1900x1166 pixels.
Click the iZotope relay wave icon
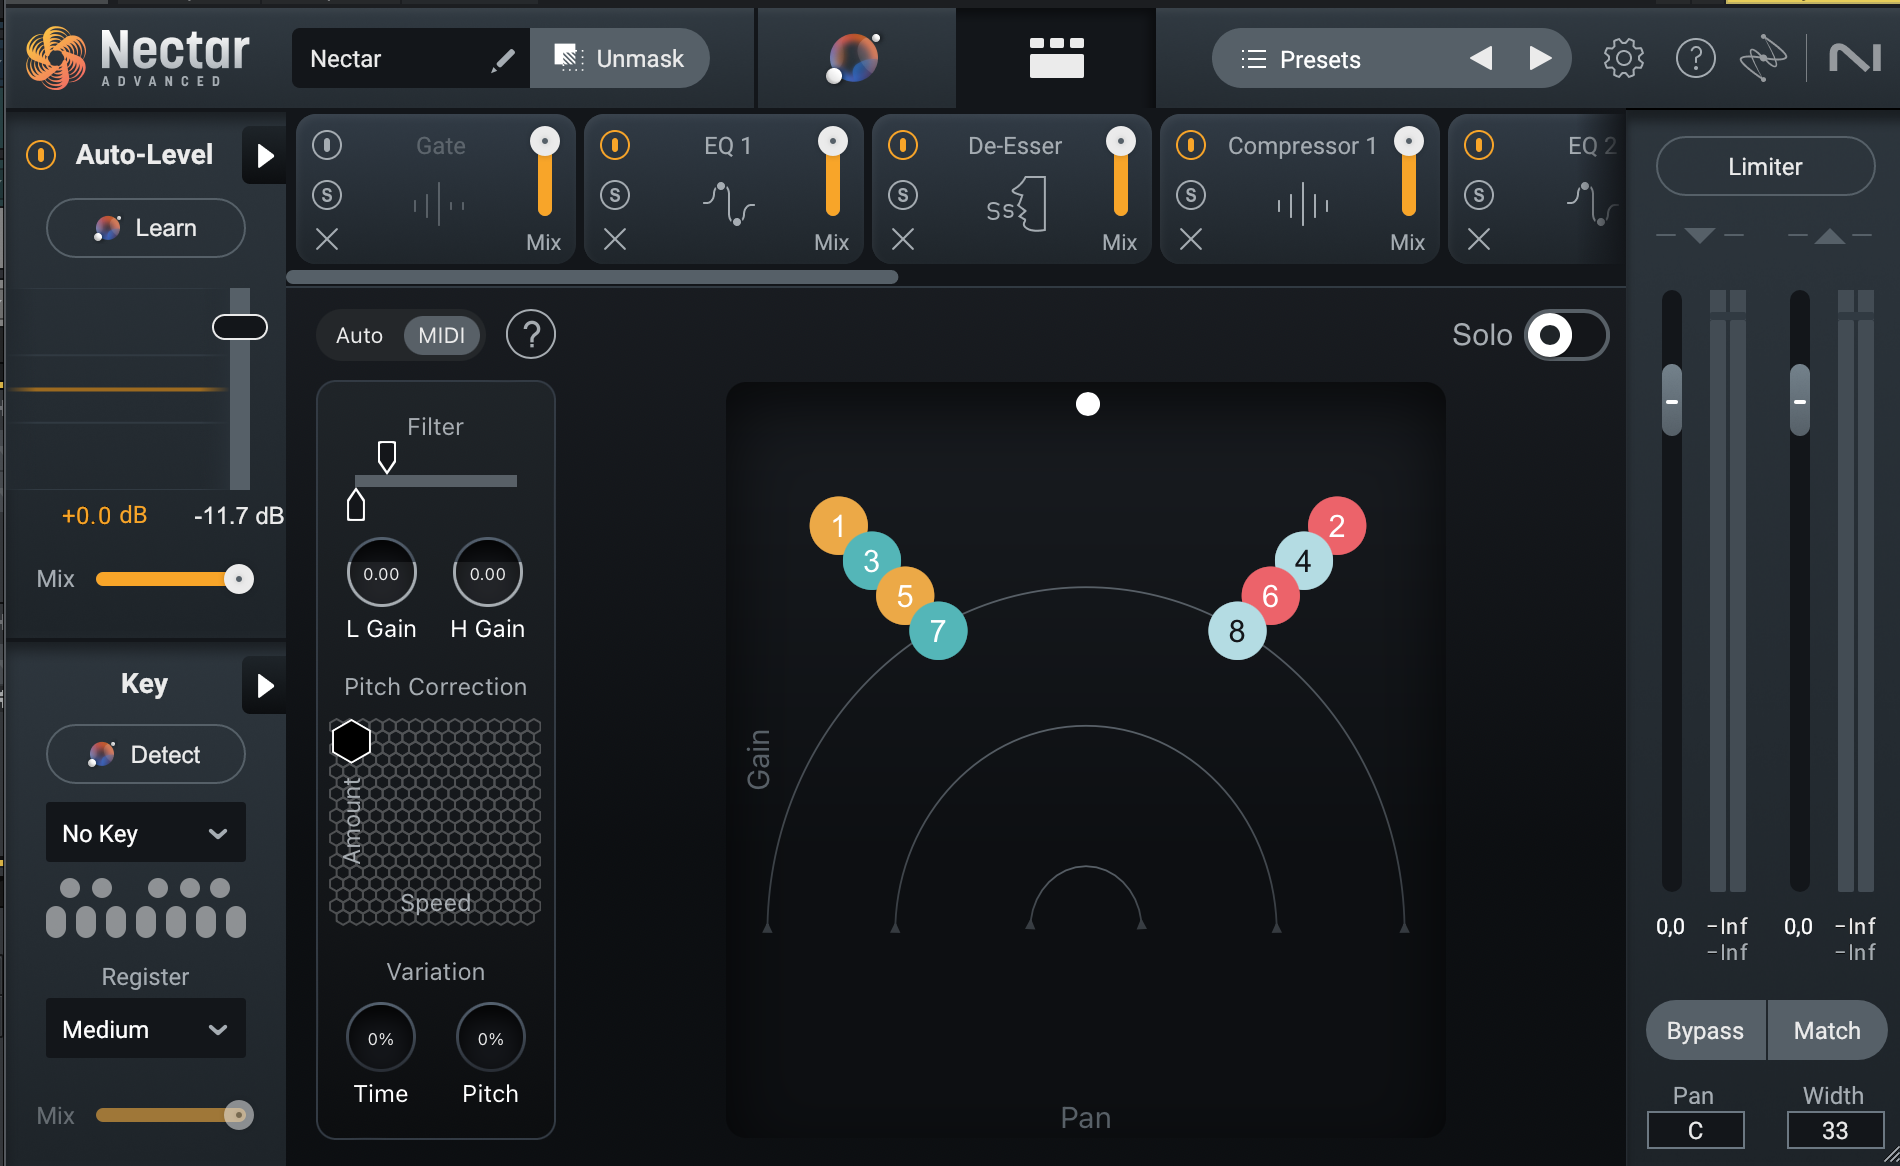point(1762,59)
